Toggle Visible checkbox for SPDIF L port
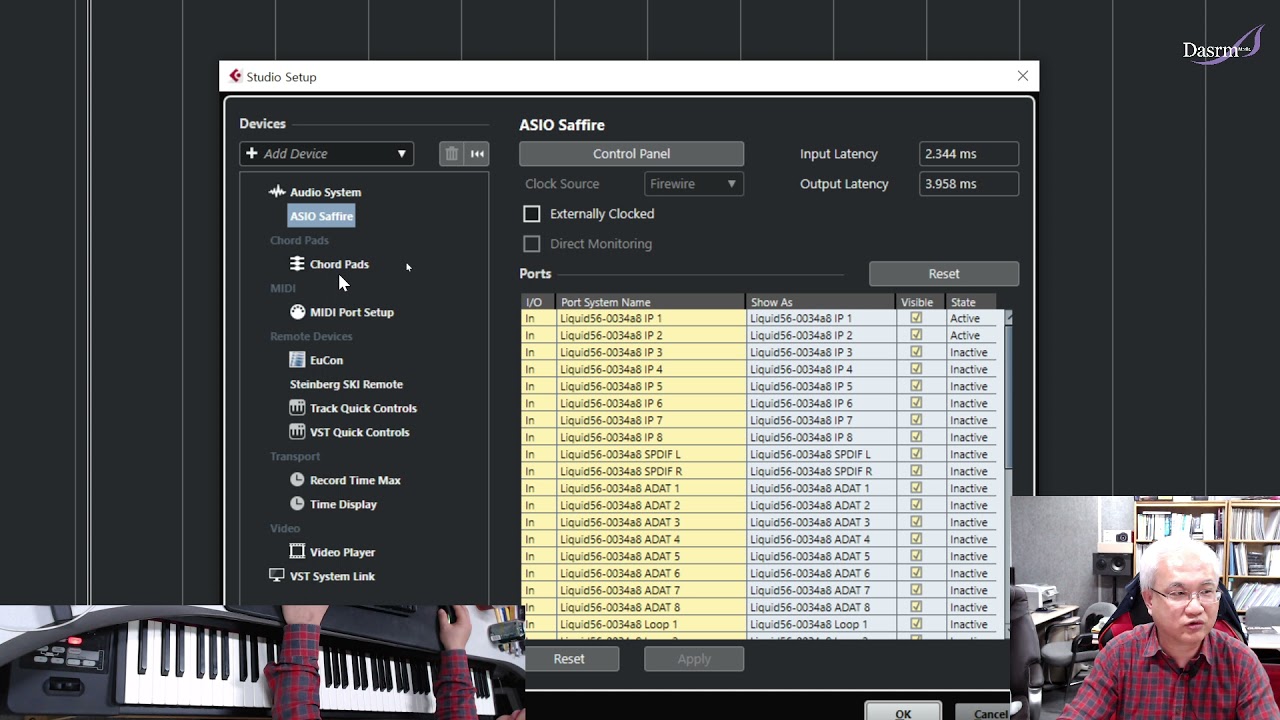The height and width of the screenshot is (720, 1280). point(916,454)
